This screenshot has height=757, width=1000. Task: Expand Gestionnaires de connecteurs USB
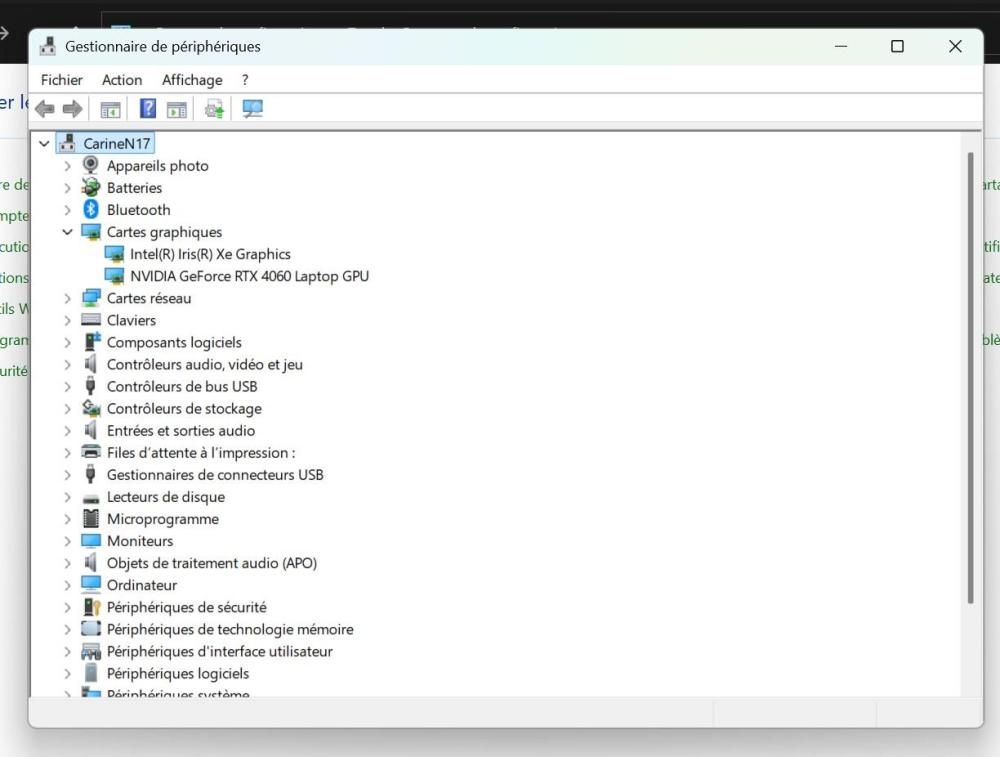68,474
